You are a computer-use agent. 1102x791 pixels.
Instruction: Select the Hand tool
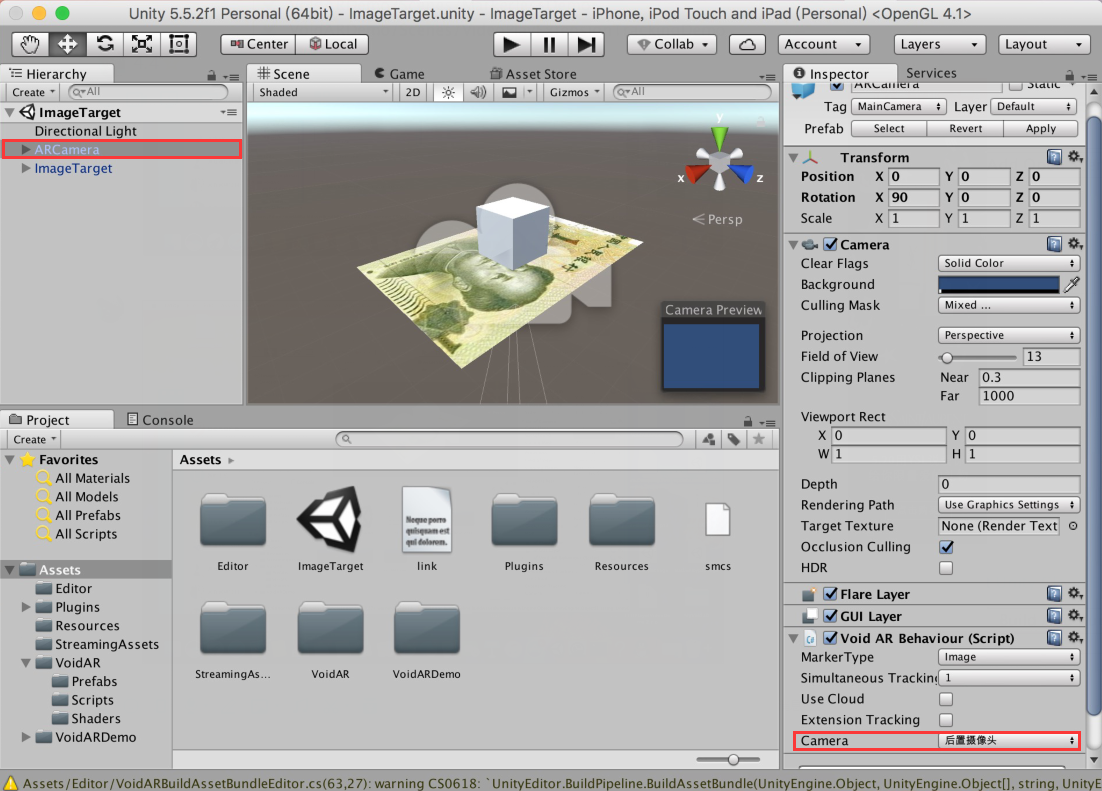tap(30, 44)
